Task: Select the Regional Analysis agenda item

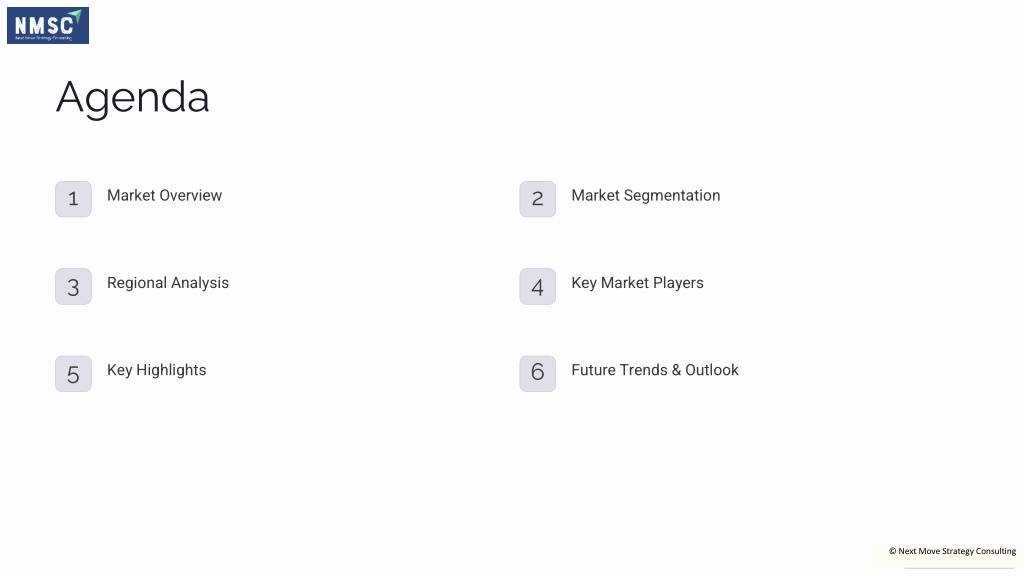Action: click(x=168, y=283)
